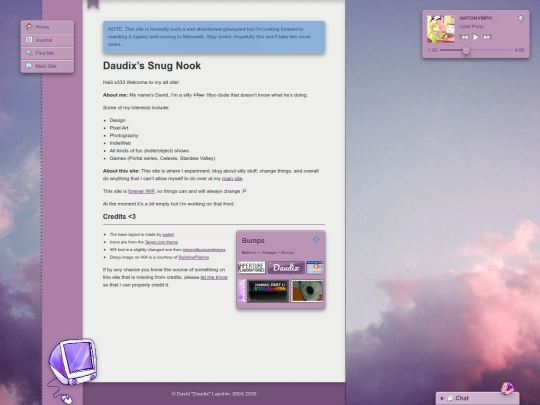Click the purple computer monitor illustration
540x405 pixels.
[x=73, y=362]
